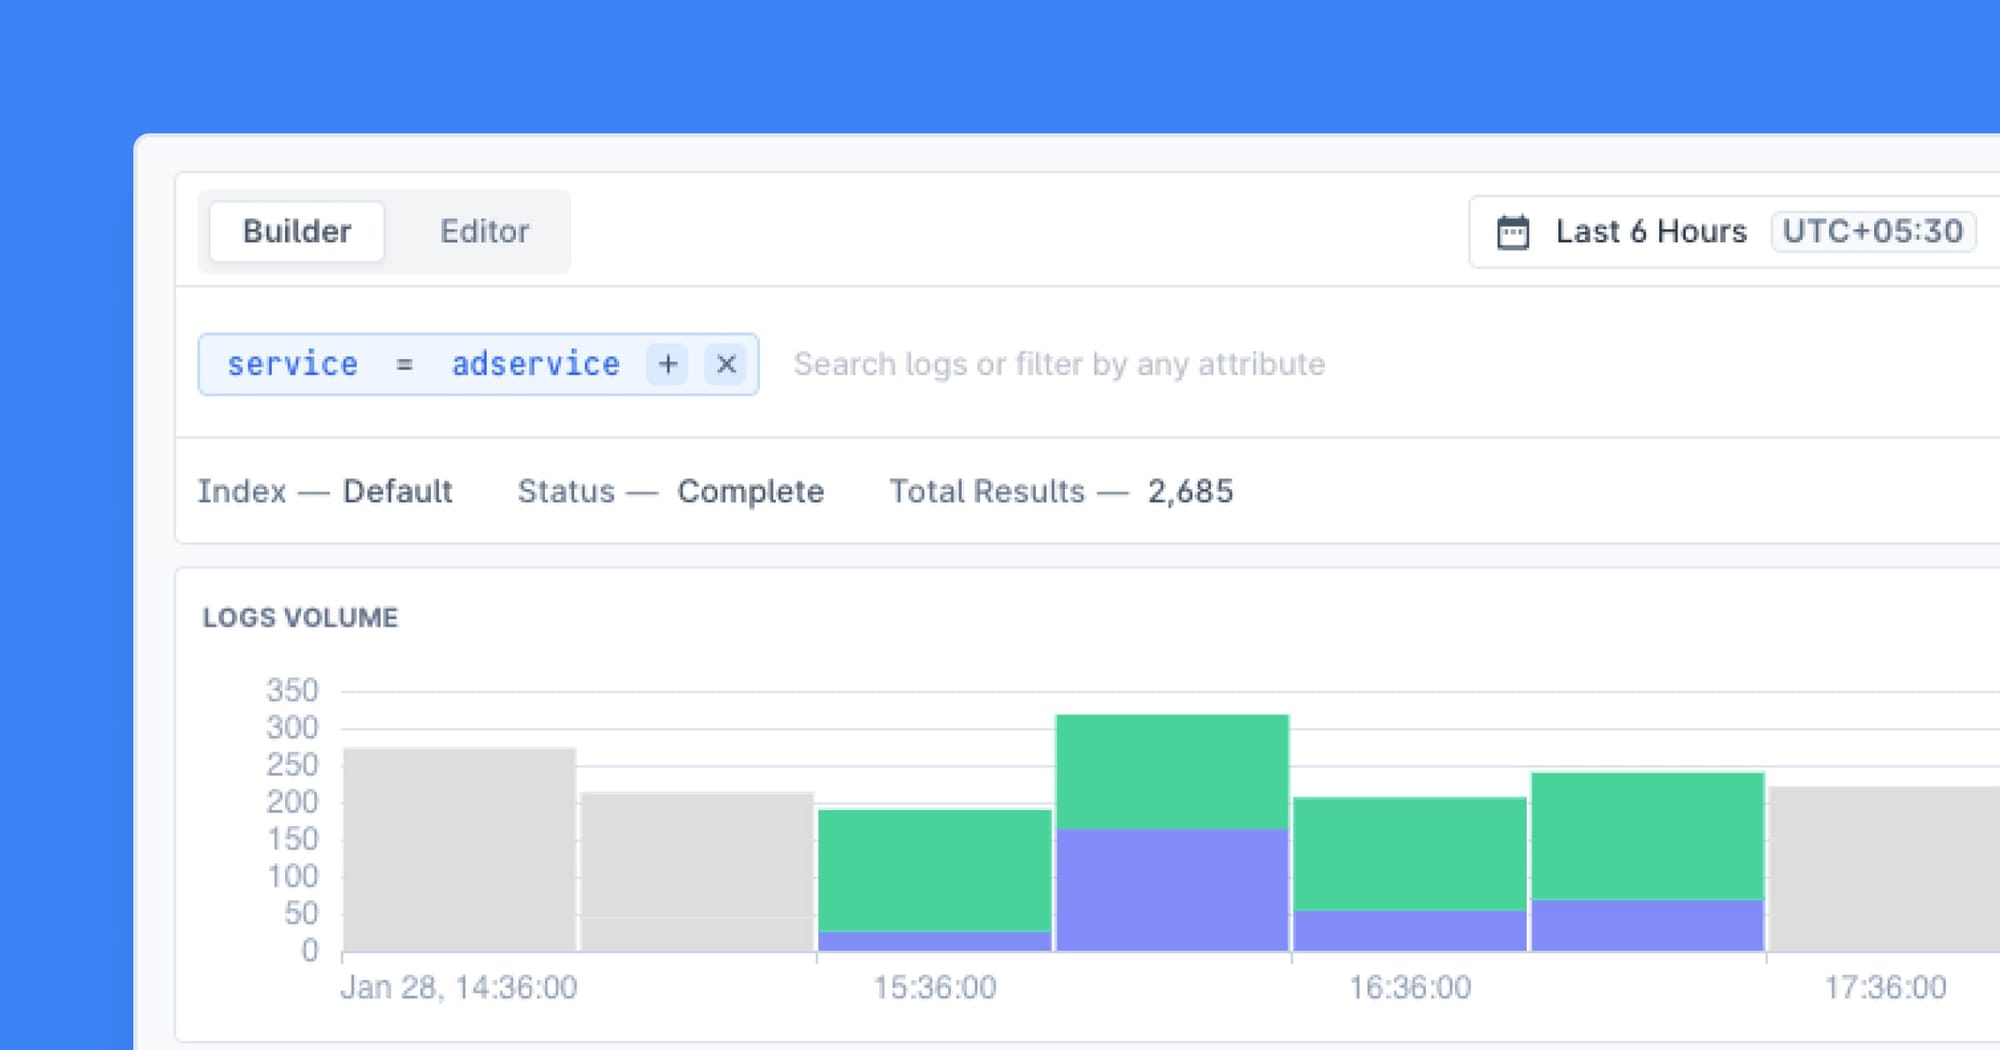Image resolution: width=2000 pixels, height=1050 pixels.
Task: Click the adservice filter value
Action: coord(535,364)
